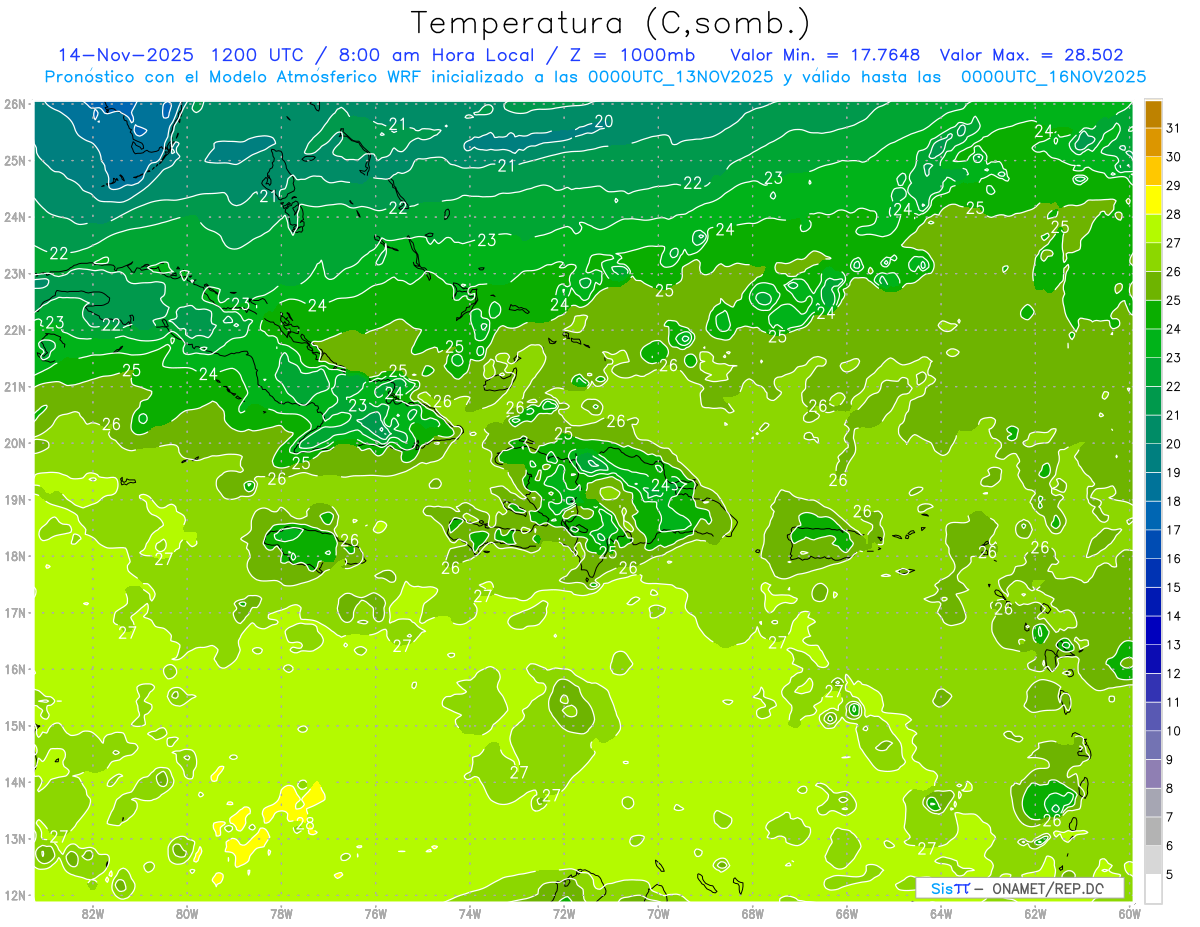Click the 18N latitude axis label
Image resolution: width=1200 pixels, height=927 pixels.
click(14, 556)
